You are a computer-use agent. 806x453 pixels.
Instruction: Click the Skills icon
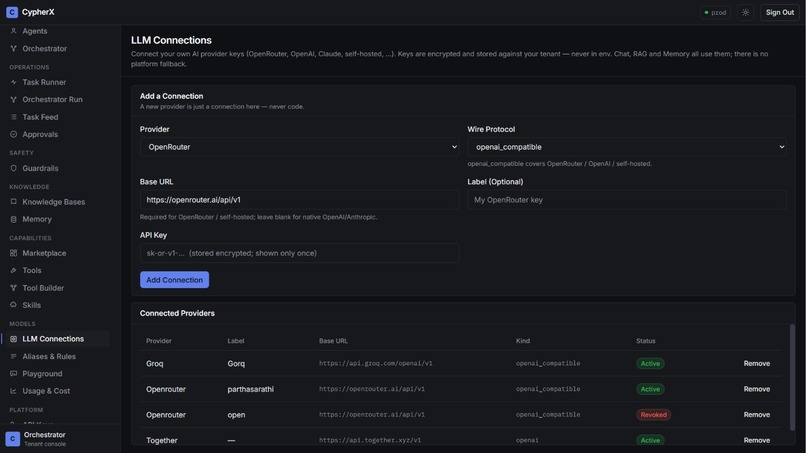[x=13, y=305]
